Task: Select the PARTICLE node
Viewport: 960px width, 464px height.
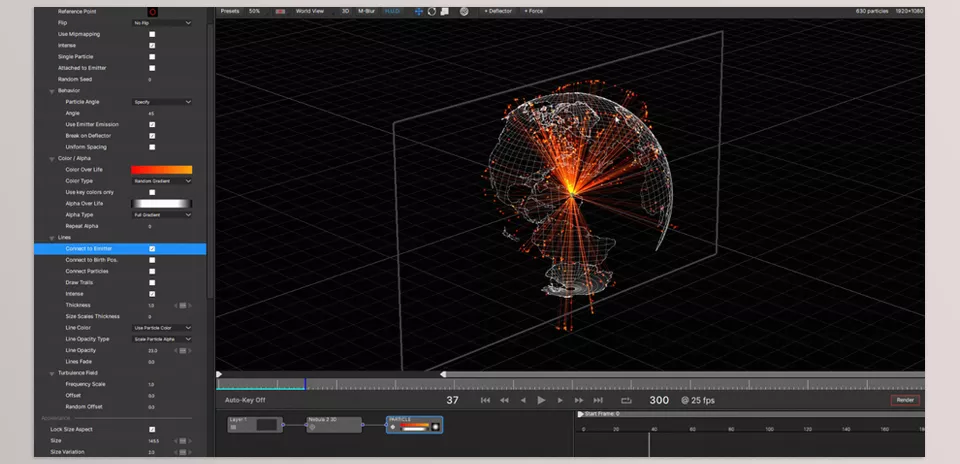Action: pos(414,425)
